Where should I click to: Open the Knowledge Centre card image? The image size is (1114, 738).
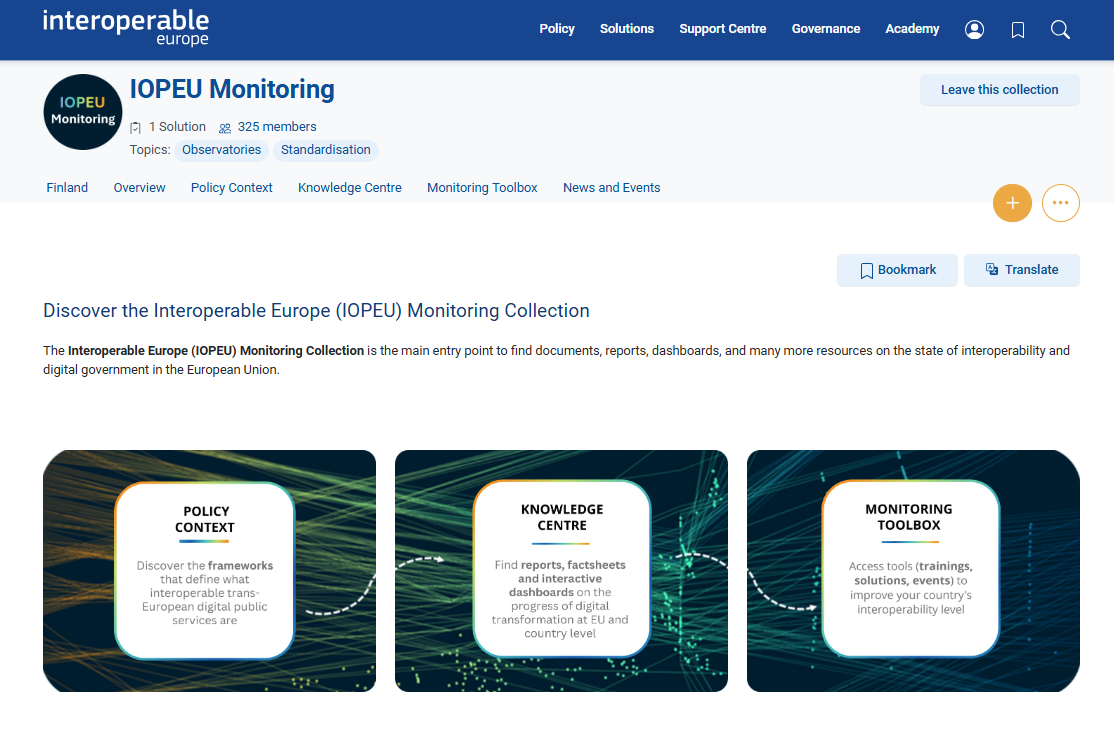click(561, 570)
